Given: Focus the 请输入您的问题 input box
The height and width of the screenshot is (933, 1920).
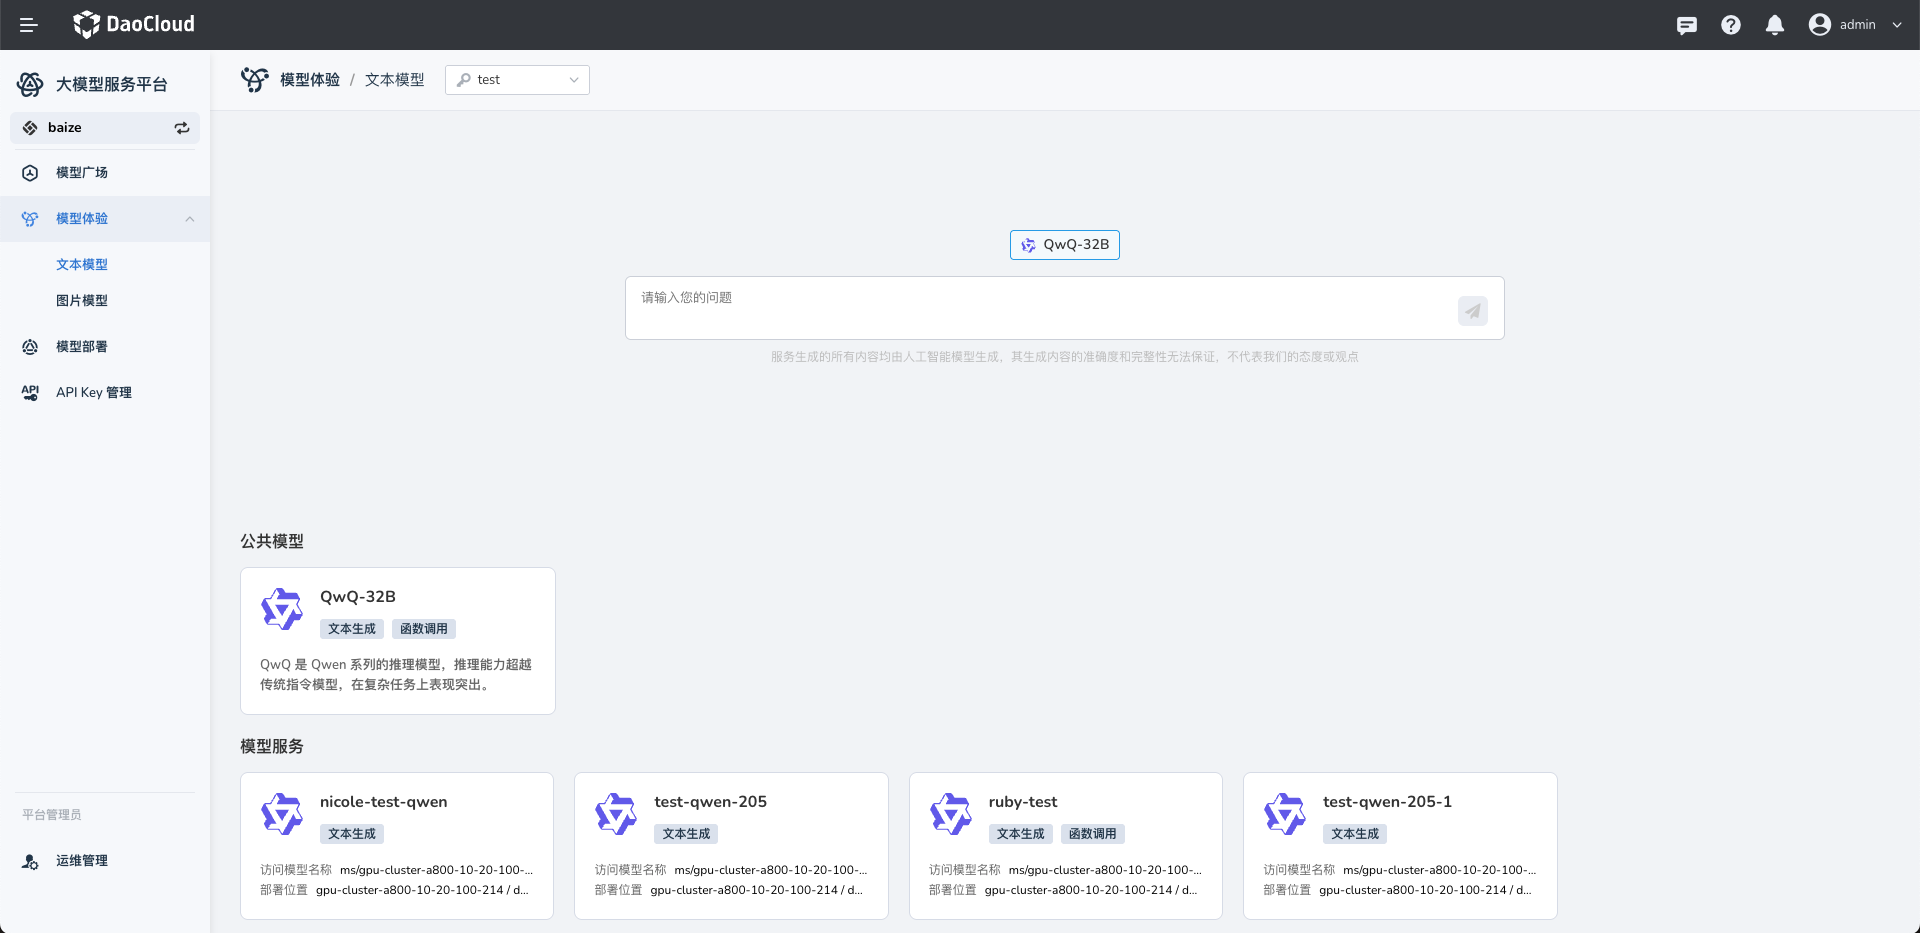Looking at the screenshot, I should coord(1040,308).
